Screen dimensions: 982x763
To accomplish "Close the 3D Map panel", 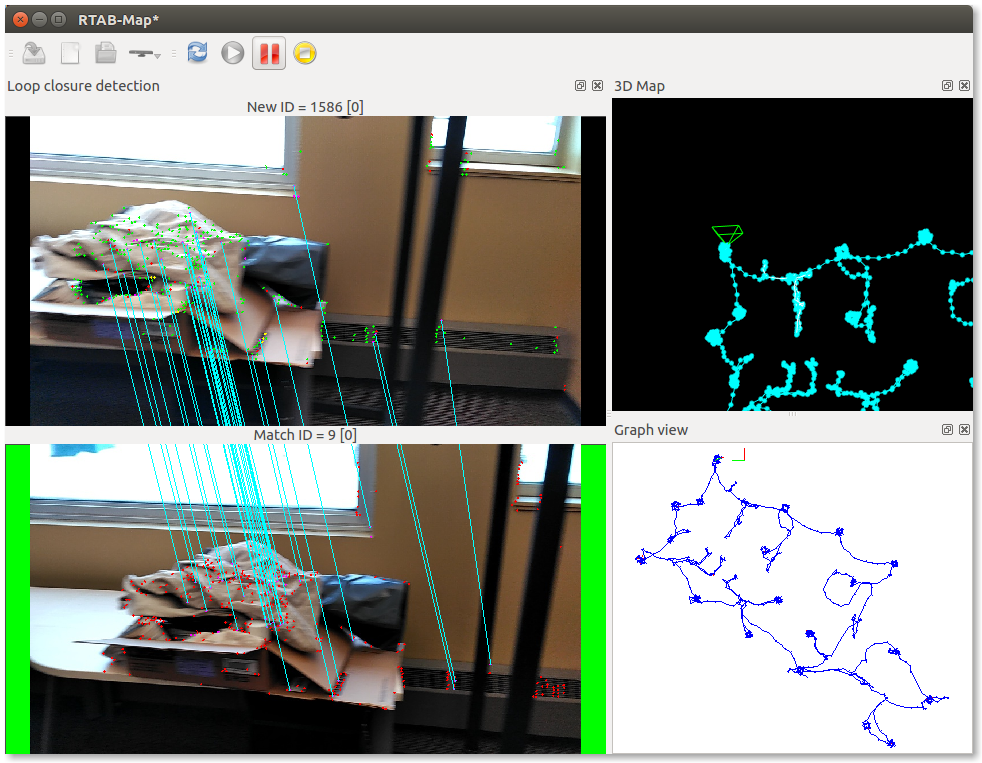I will pos(964,86).
